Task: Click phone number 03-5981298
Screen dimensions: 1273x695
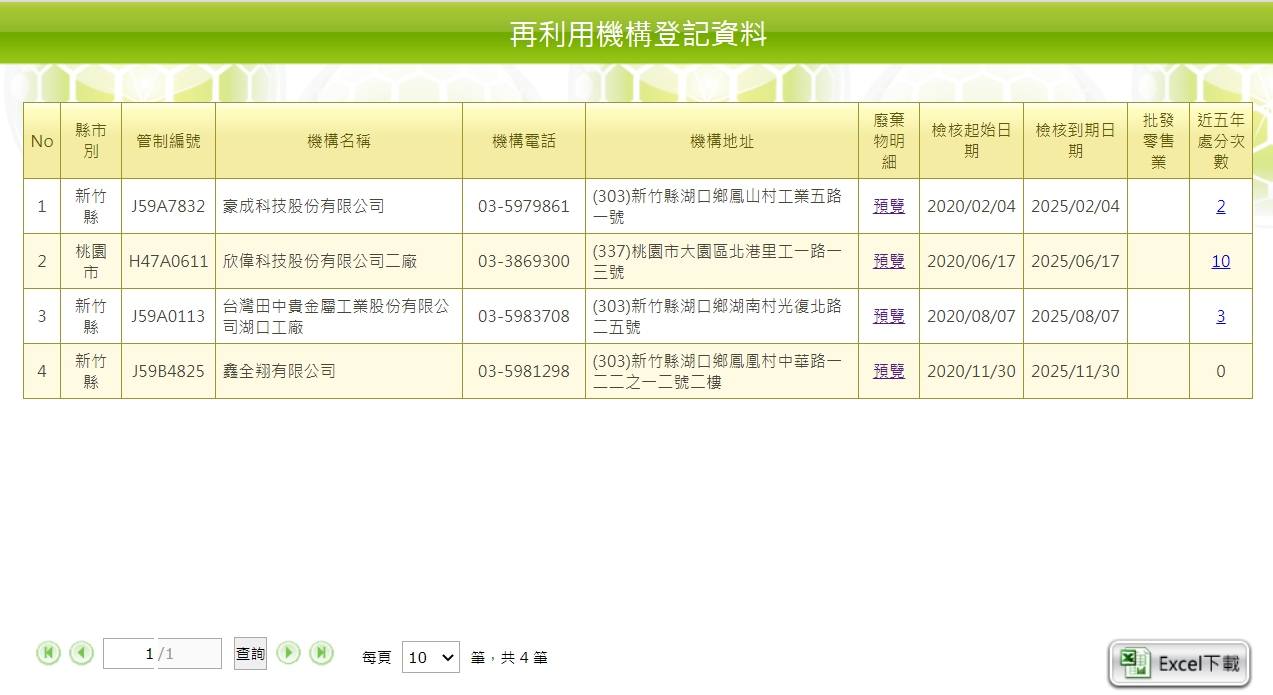Action: point(523,371)
